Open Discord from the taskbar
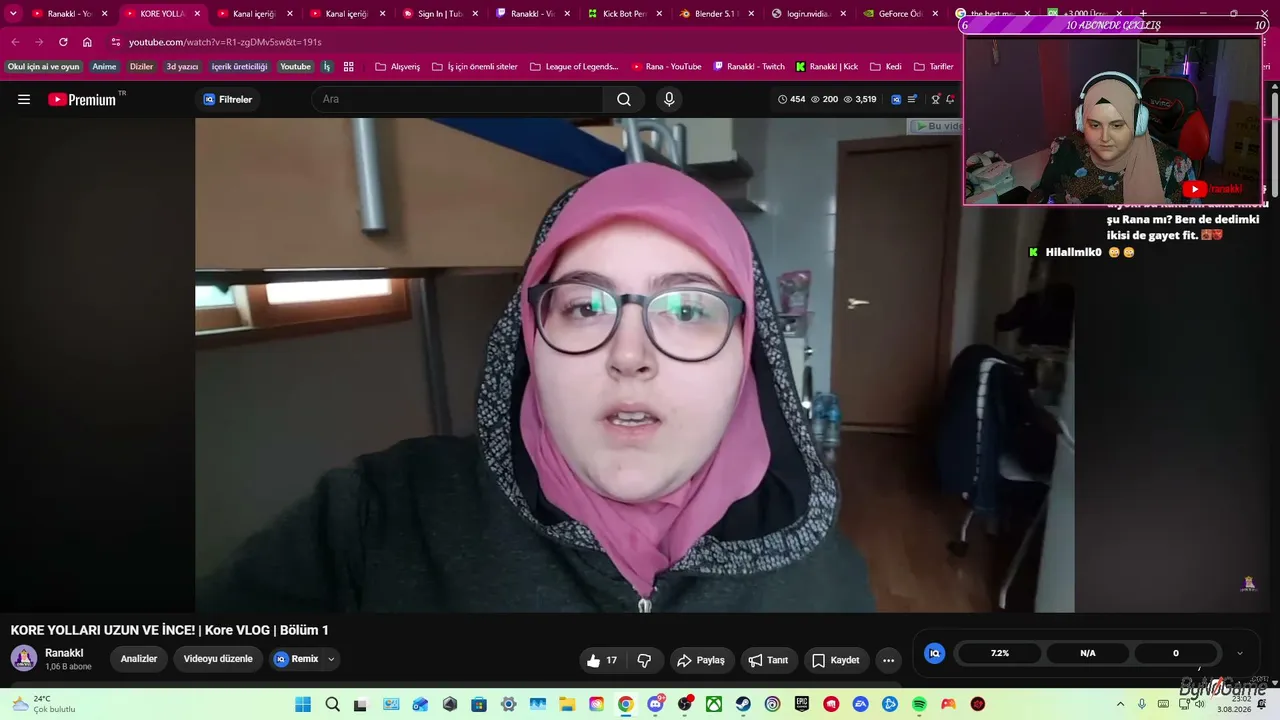 655,704
